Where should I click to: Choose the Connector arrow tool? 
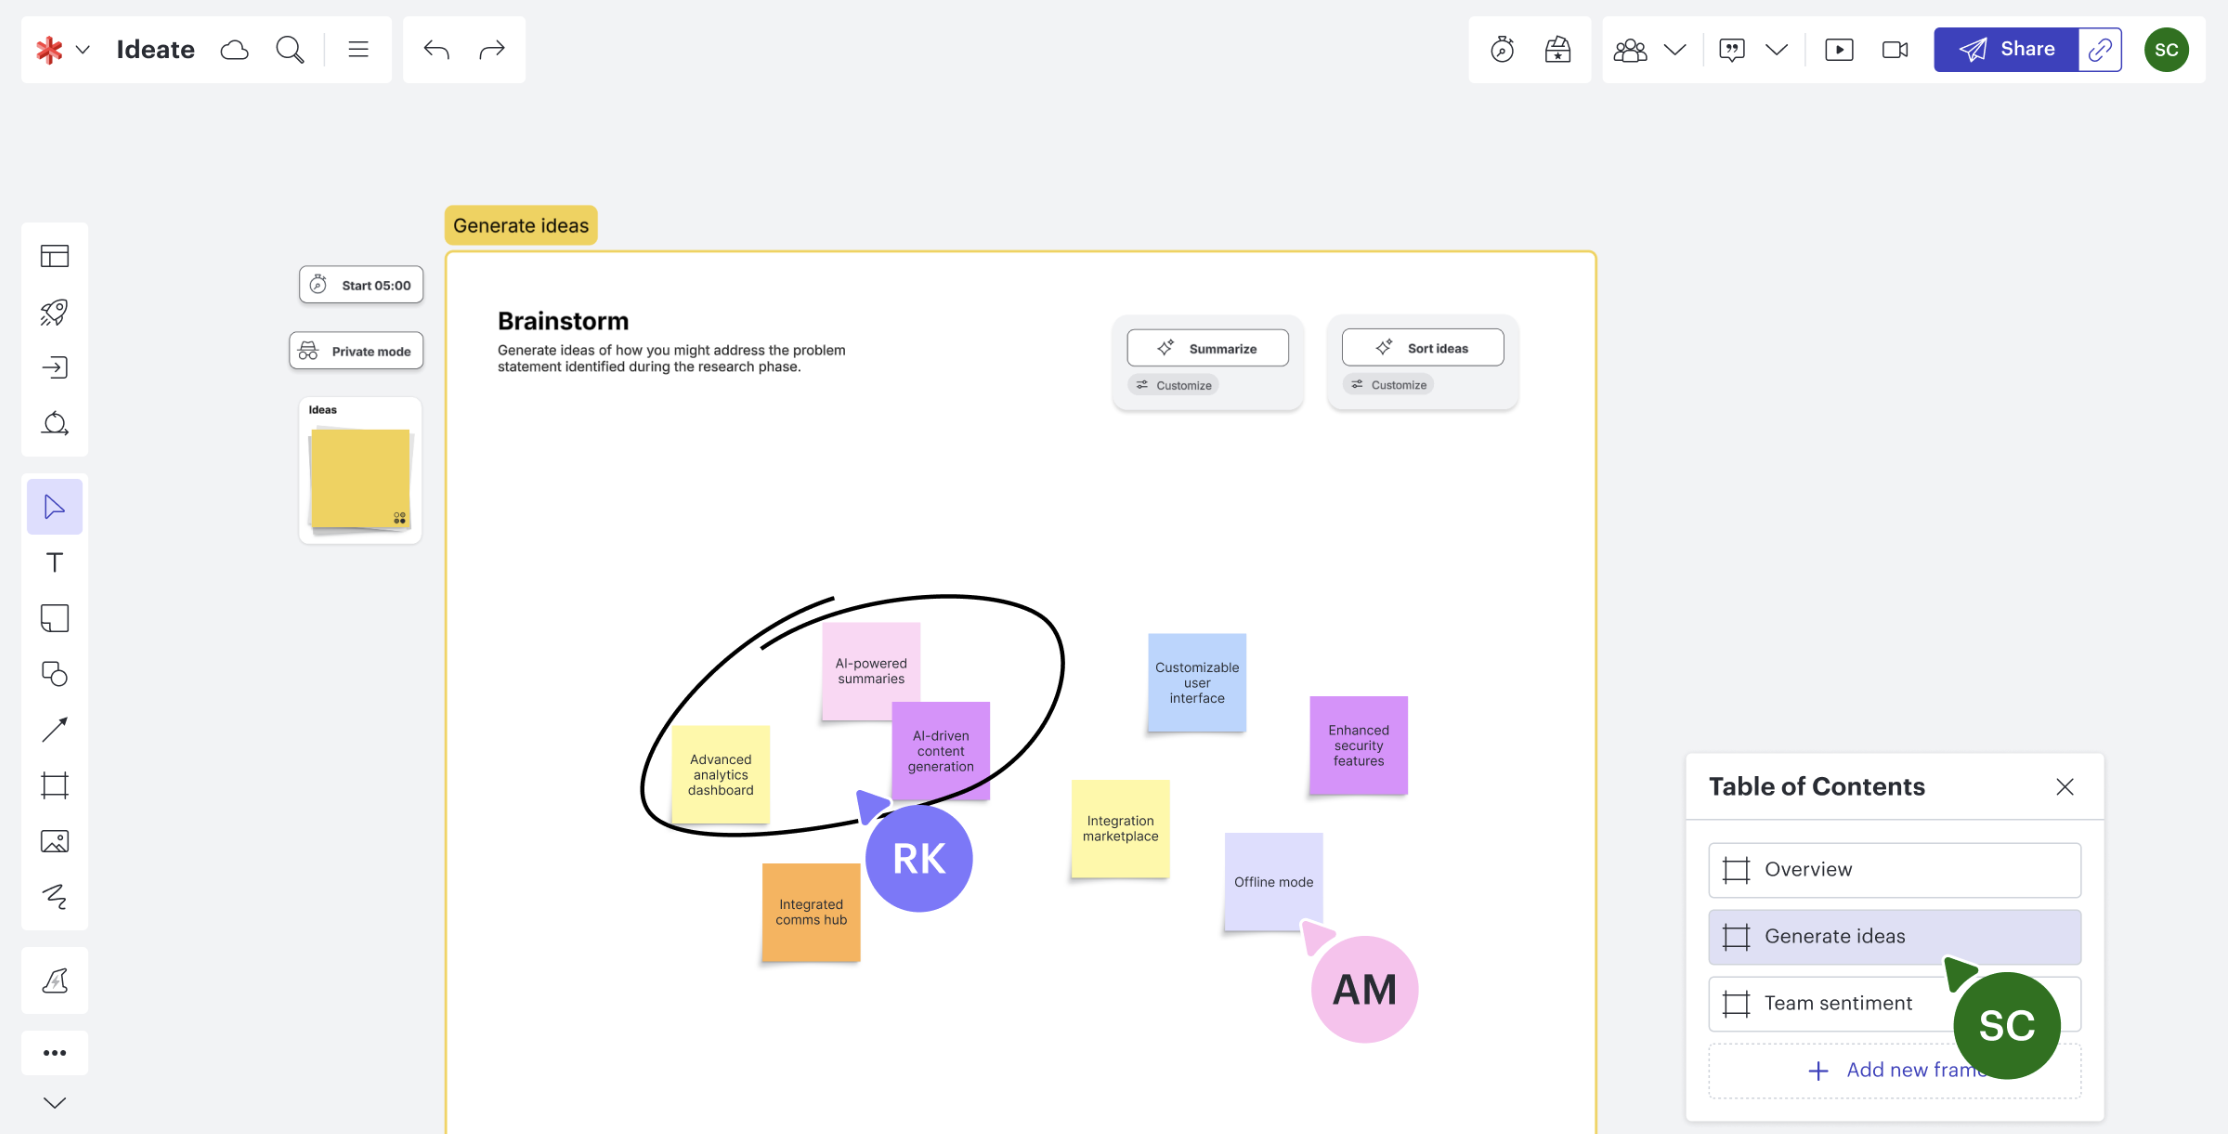[x=55, y=729]
